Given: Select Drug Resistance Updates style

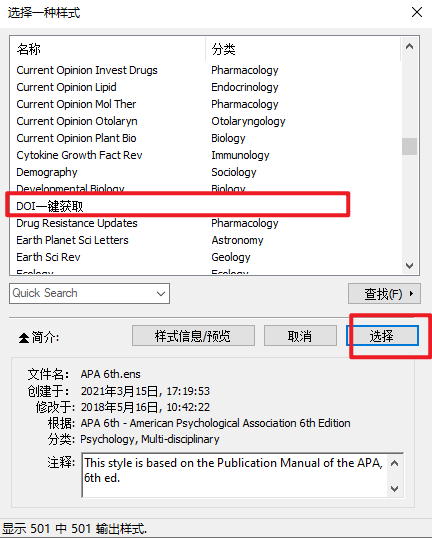Looking at the screenshot, I should pos(206,223).
